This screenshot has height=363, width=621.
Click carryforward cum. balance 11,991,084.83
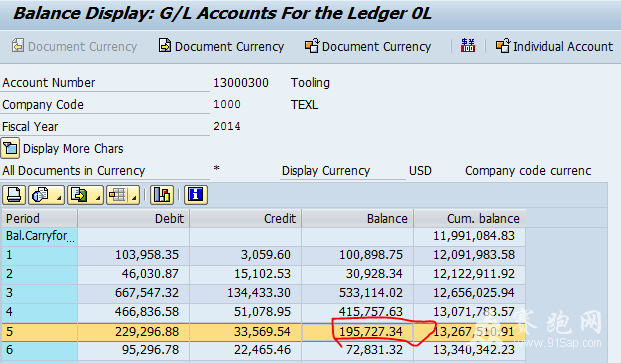tap(474, 236)
